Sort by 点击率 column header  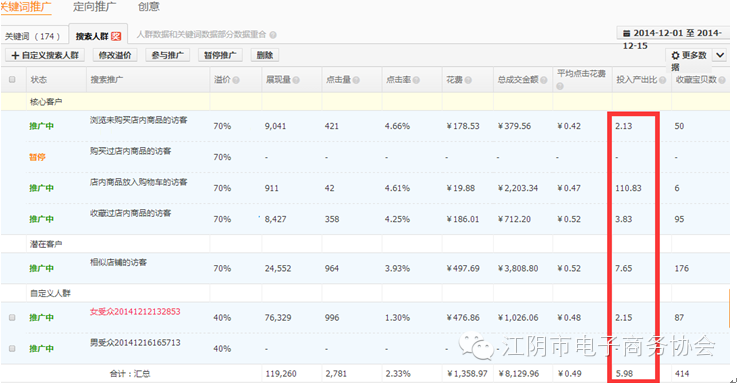pos(398,80)
